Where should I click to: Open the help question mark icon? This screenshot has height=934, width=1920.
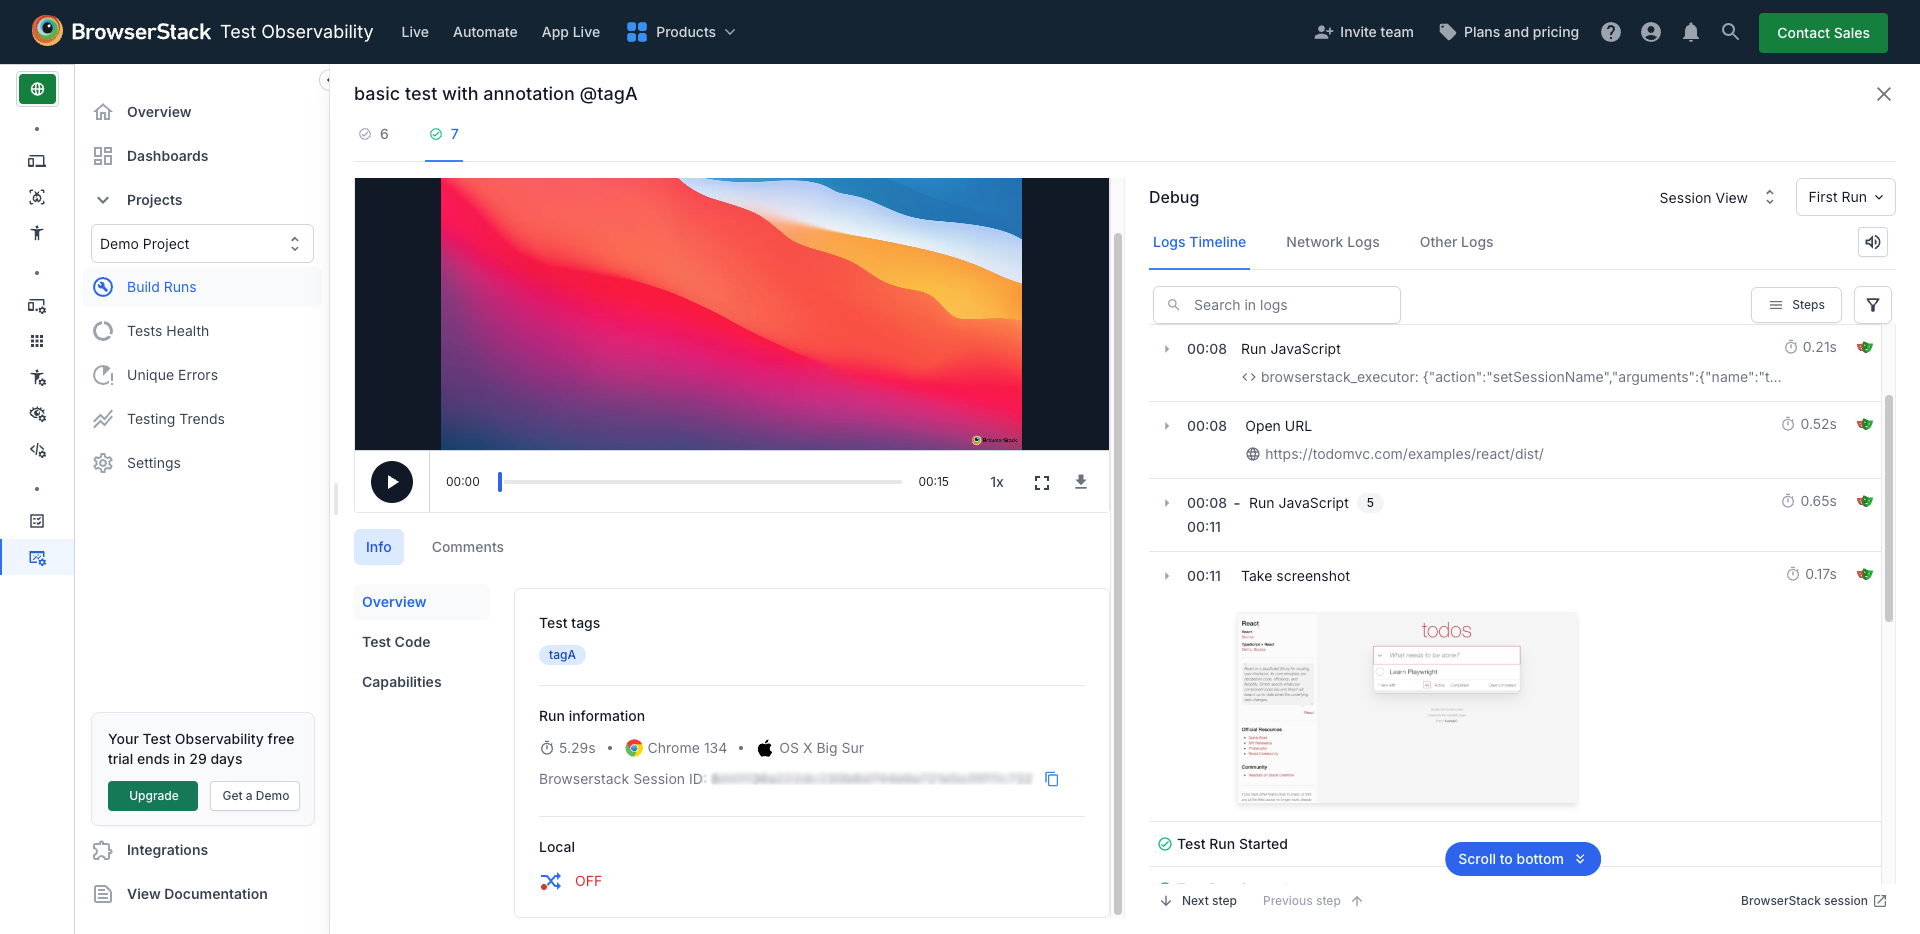click(1610, 32)
